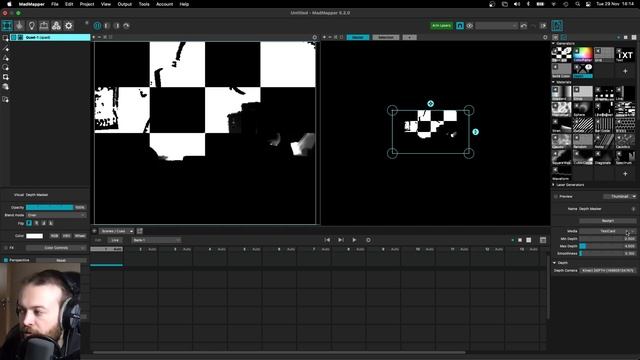Open the Account menu
The image size is (640, 360).
[164, 4]
